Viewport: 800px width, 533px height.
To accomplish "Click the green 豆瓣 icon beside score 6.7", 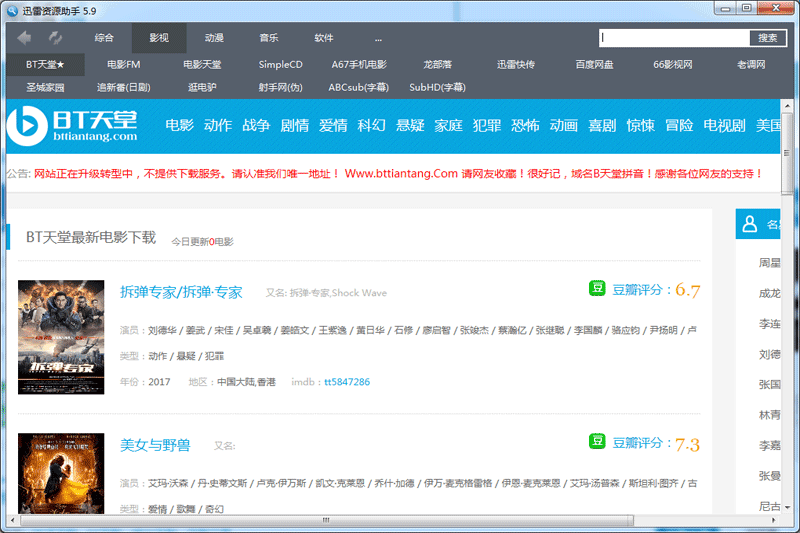I will pos(597,289).
